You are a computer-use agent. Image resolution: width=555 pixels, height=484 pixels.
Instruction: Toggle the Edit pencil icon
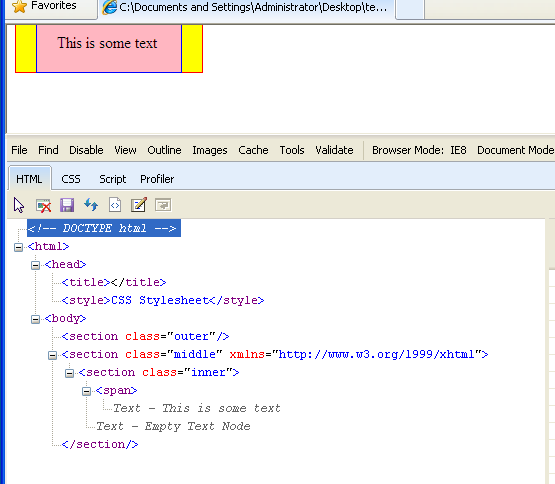[x=139, y=205]
